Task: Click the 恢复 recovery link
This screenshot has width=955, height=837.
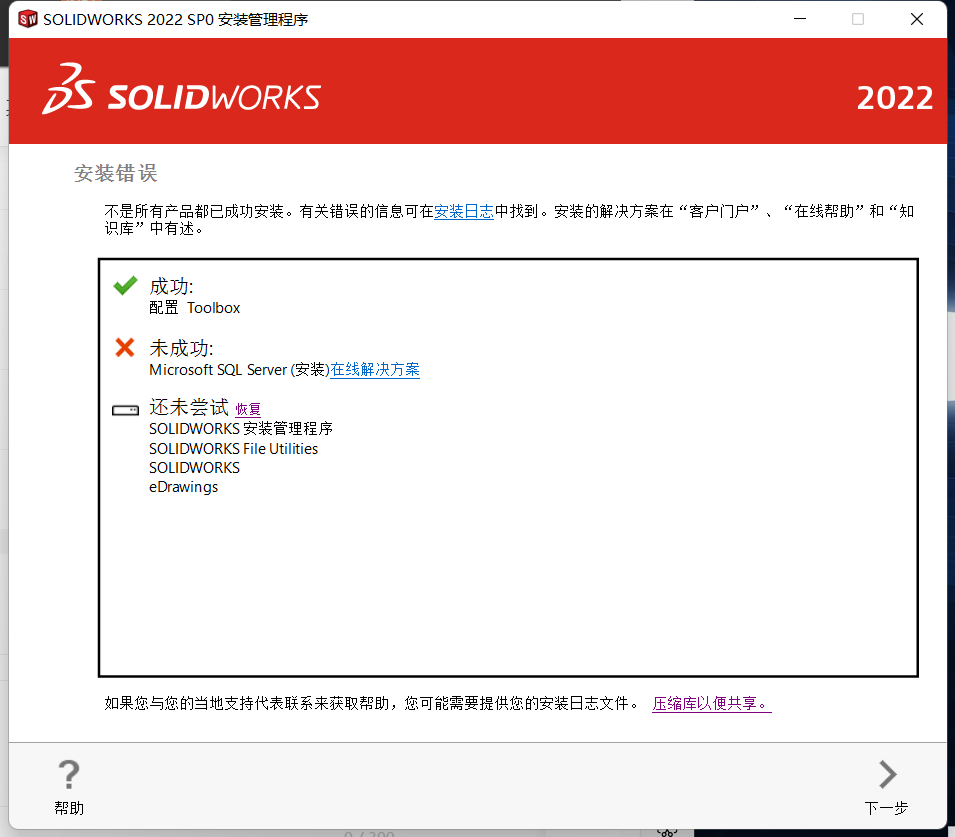Action: coord(247,409)
